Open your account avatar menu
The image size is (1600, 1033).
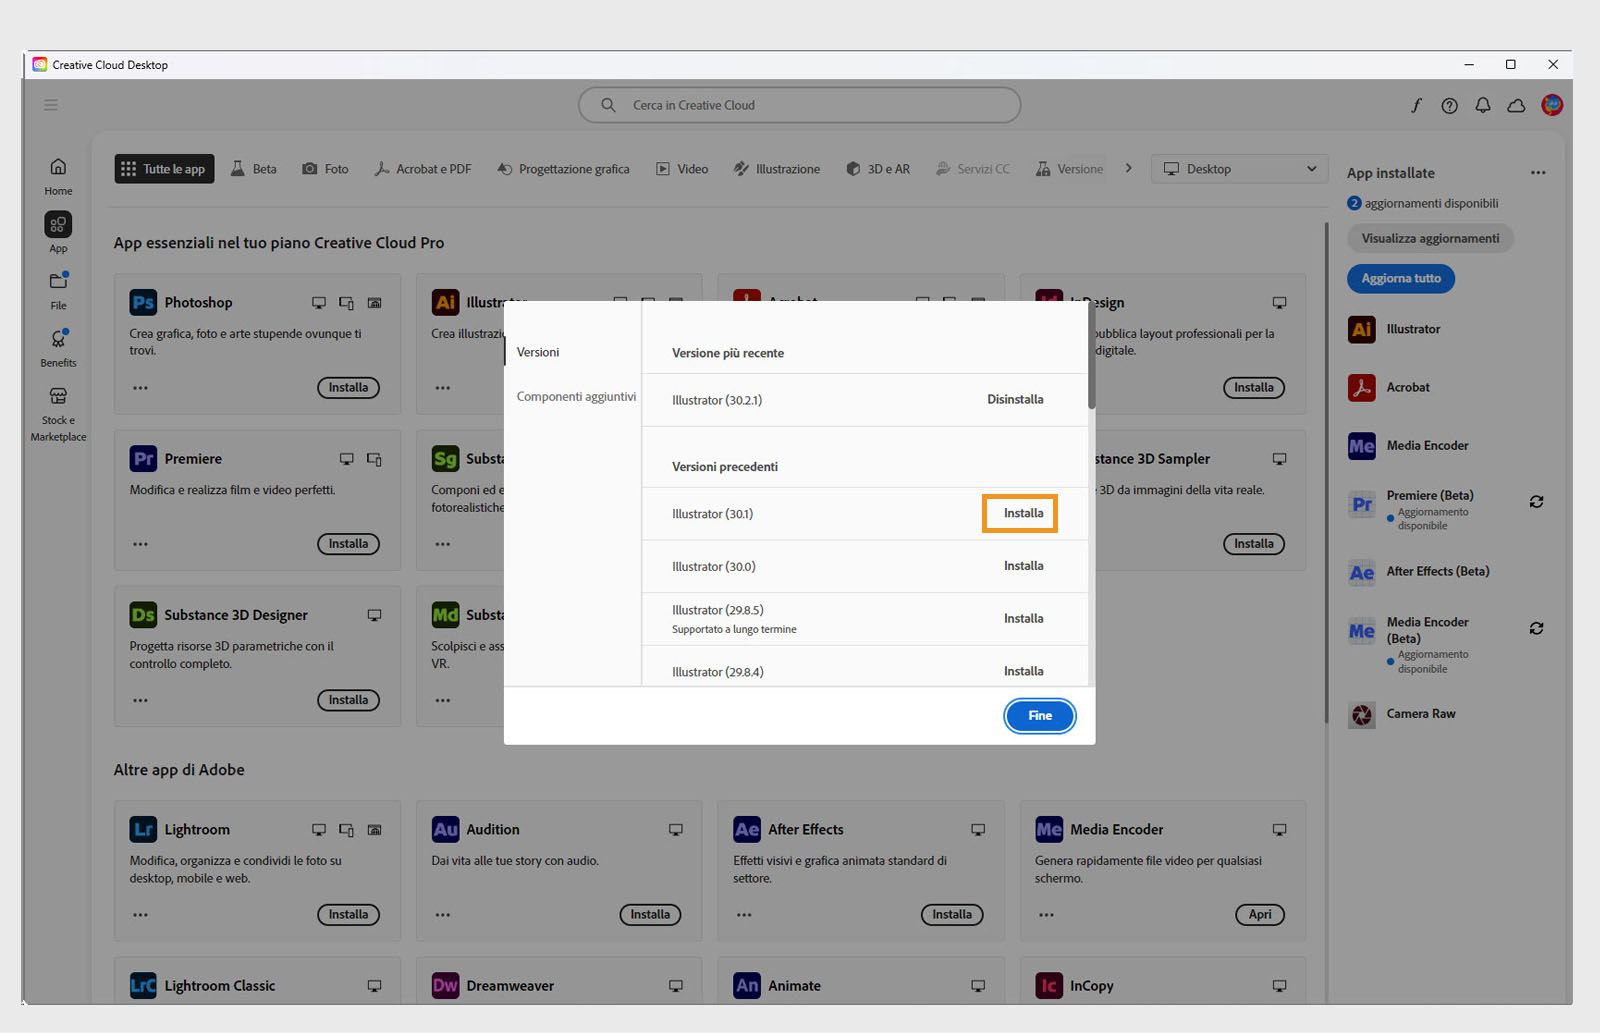[1551, 105]
